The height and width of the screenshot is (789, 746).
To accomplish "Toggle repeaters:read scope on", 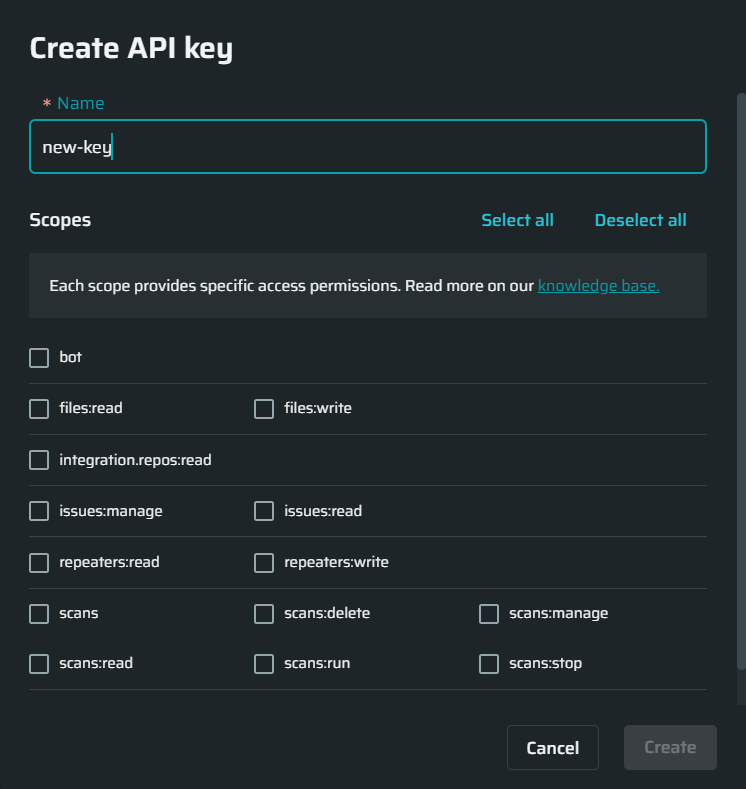I will click(39, 563).
